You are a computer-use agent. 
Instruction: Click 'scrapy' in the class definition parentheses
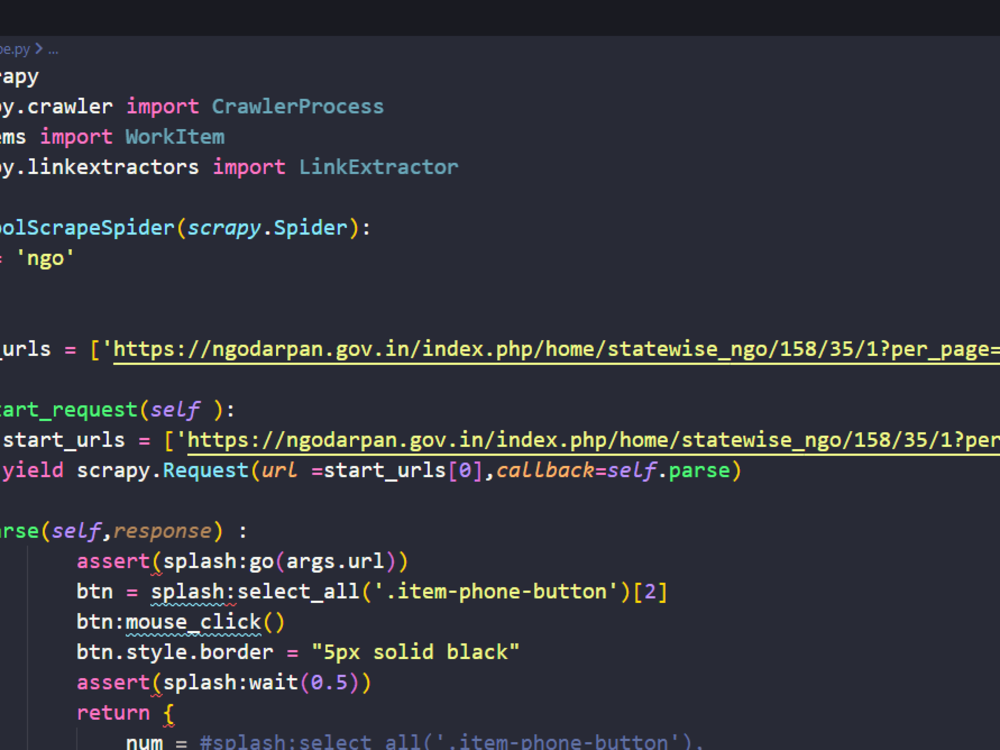click(x=224, y=228)
